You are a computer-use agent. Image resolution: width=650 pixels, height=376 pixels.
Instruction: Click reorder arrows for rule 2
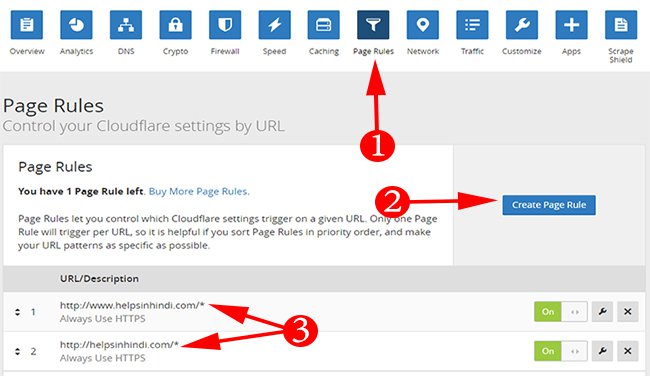point(17,351)
